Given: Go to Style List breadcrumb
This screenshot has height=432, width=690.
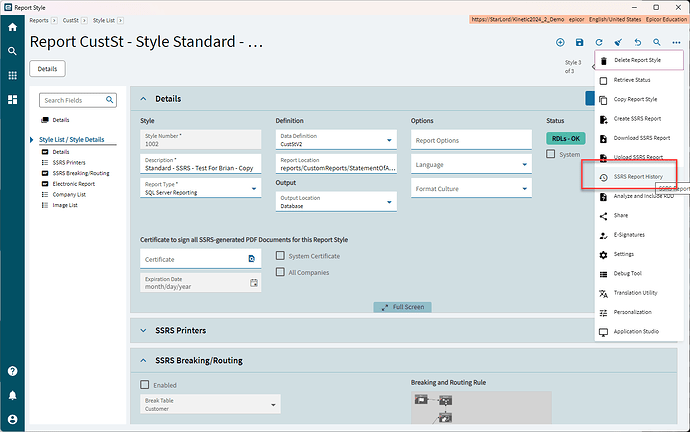Looking at the screenshot, I should (104, 20).
